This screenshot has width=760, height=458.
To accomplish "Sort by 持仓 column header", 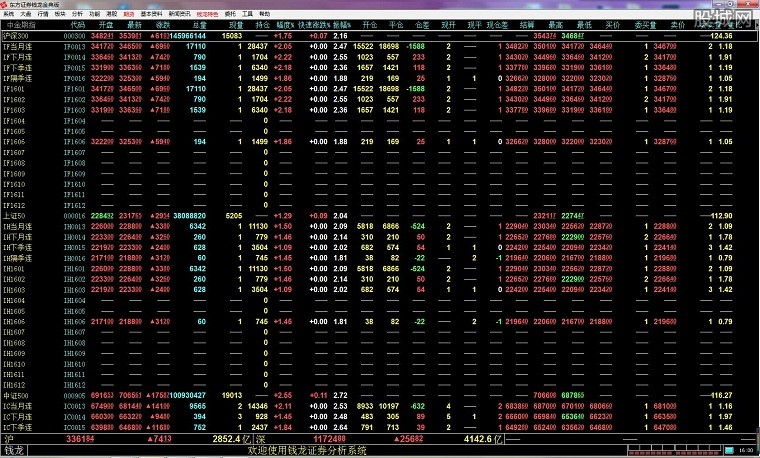I will [x=263, y=24].
